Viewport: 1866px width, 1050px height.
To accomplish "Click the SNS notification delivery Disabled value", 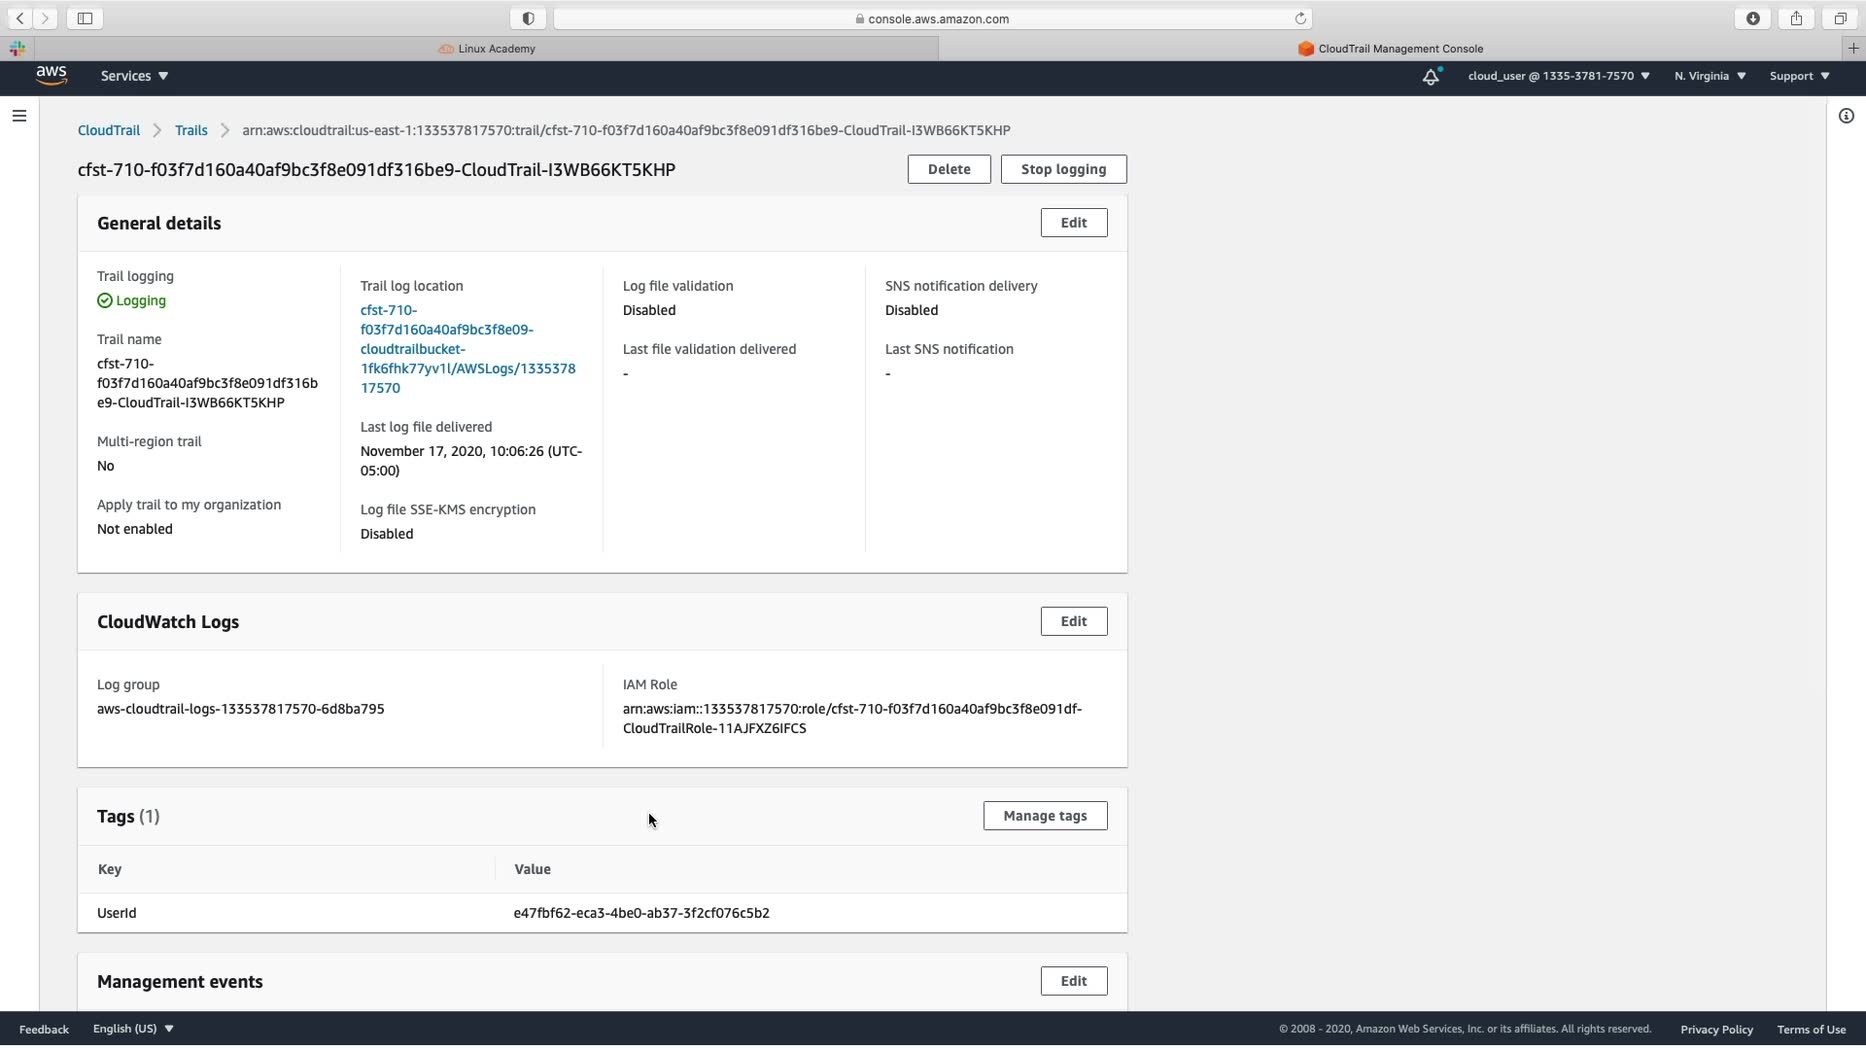I will point(912,310).
